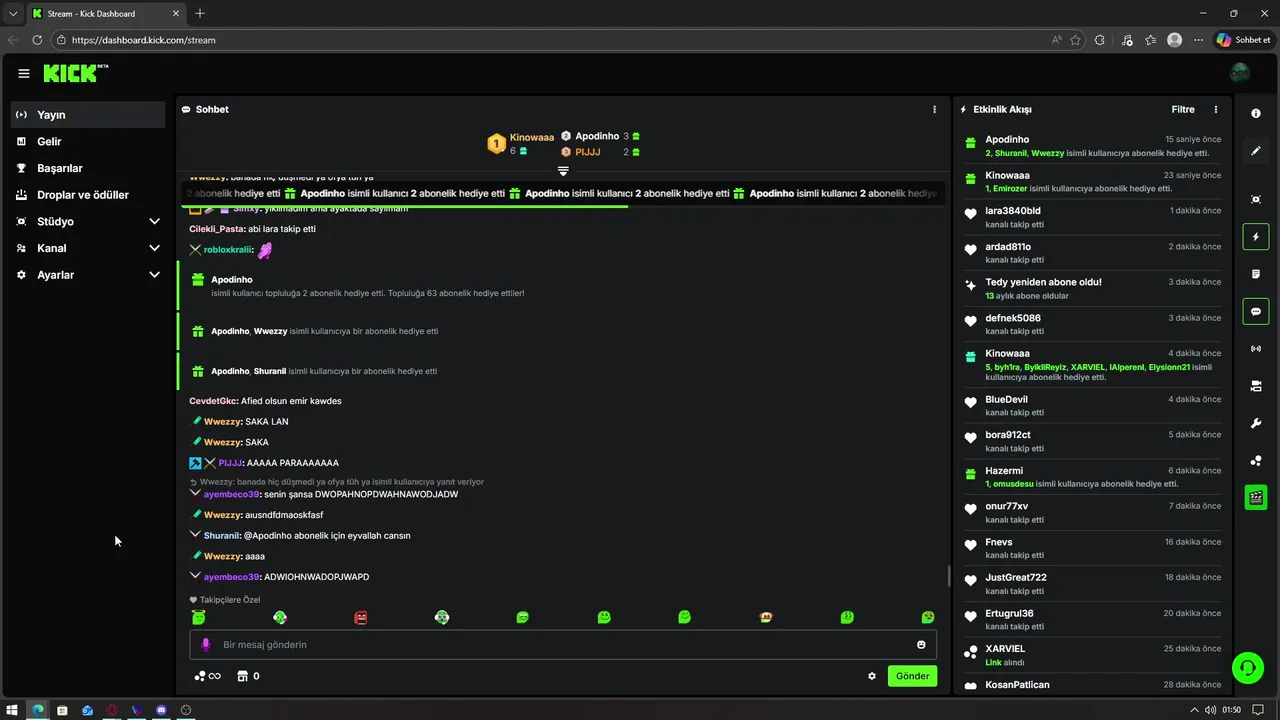Click the purple microphone icon in message box
Screen dimensions: 1280x720
tap(206, 645)
